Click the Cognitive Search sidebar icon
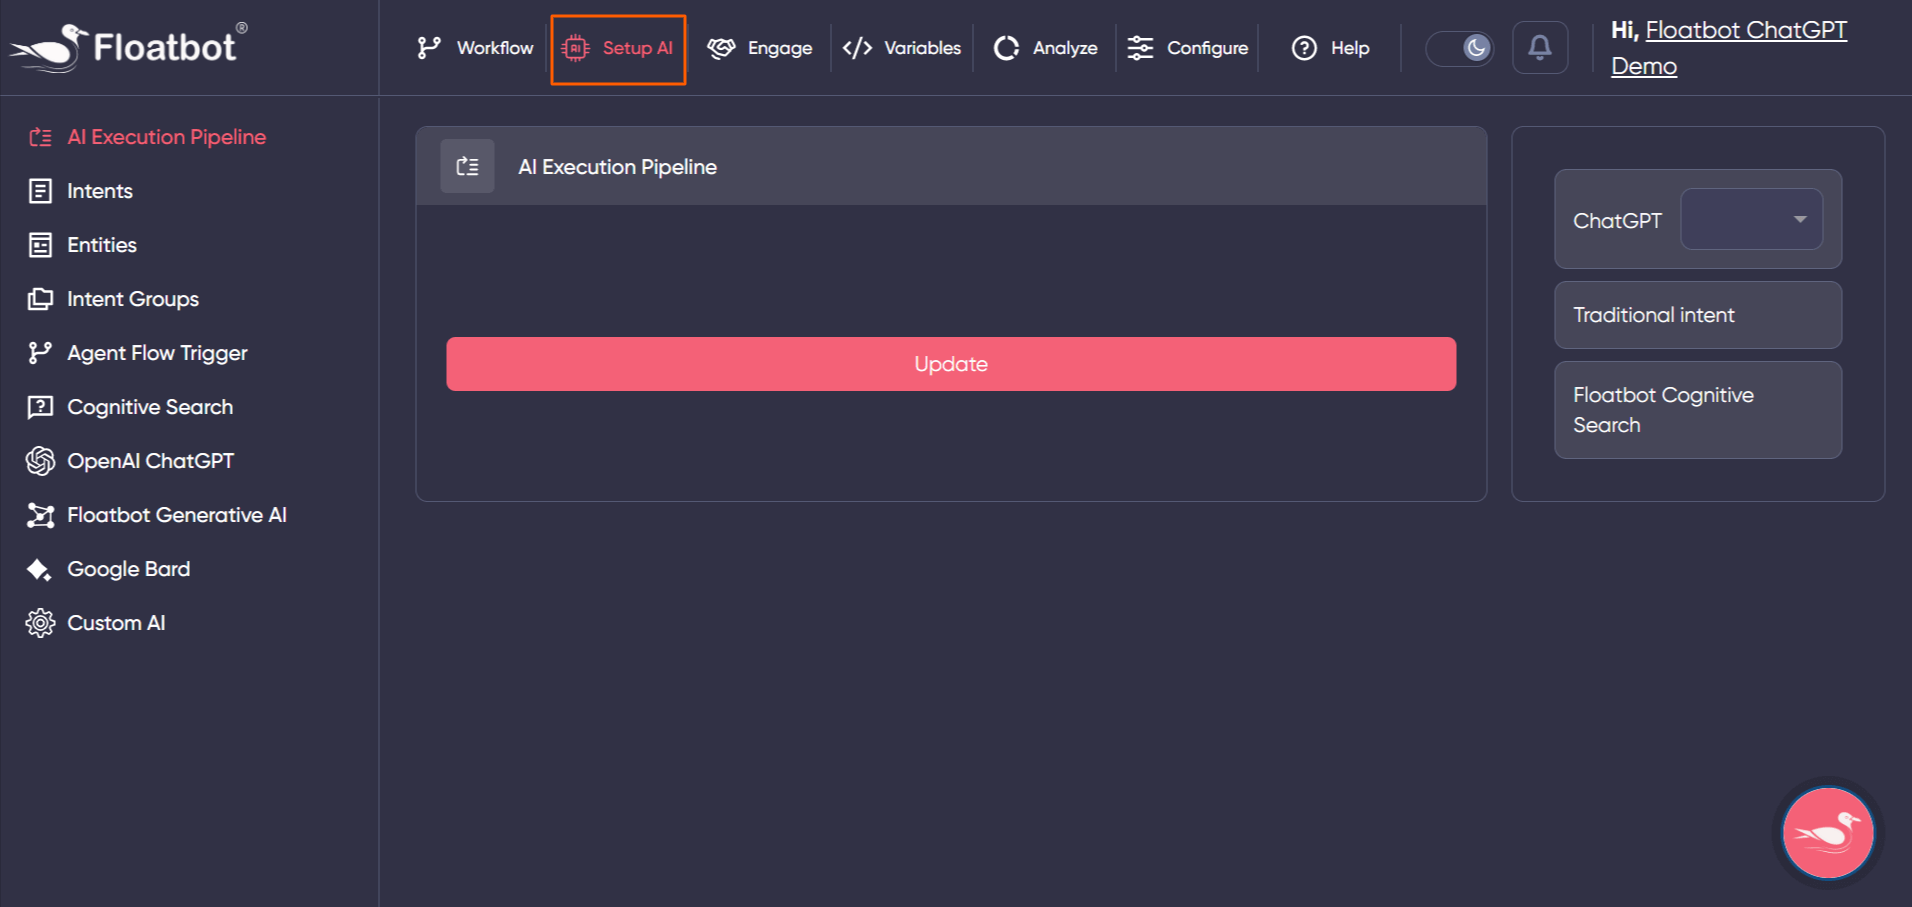The width and height of the screenshot is (1912, 907). tap(40, 407)
